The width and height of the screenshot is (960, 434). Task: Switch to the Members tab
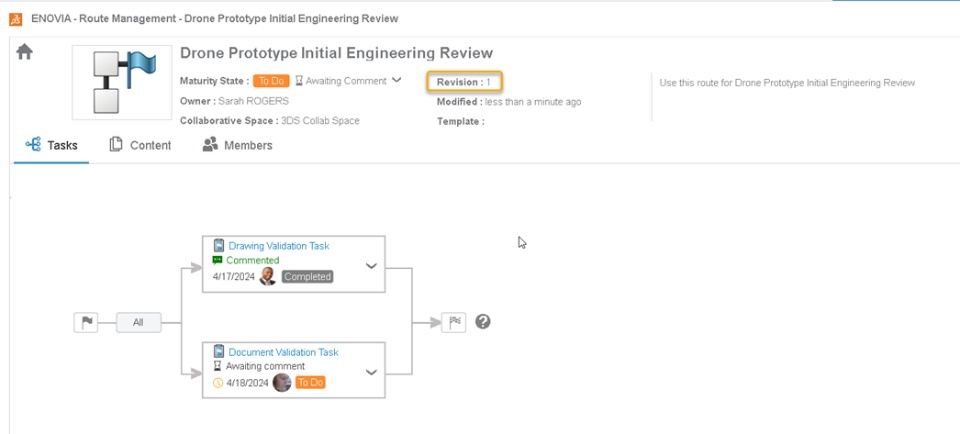[237, 145]
